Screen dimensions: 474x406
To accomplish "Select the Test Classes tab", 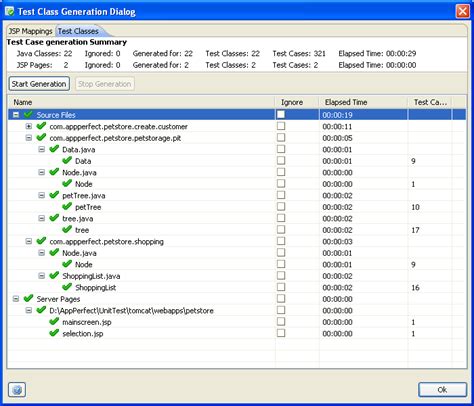I will (79, 31).
